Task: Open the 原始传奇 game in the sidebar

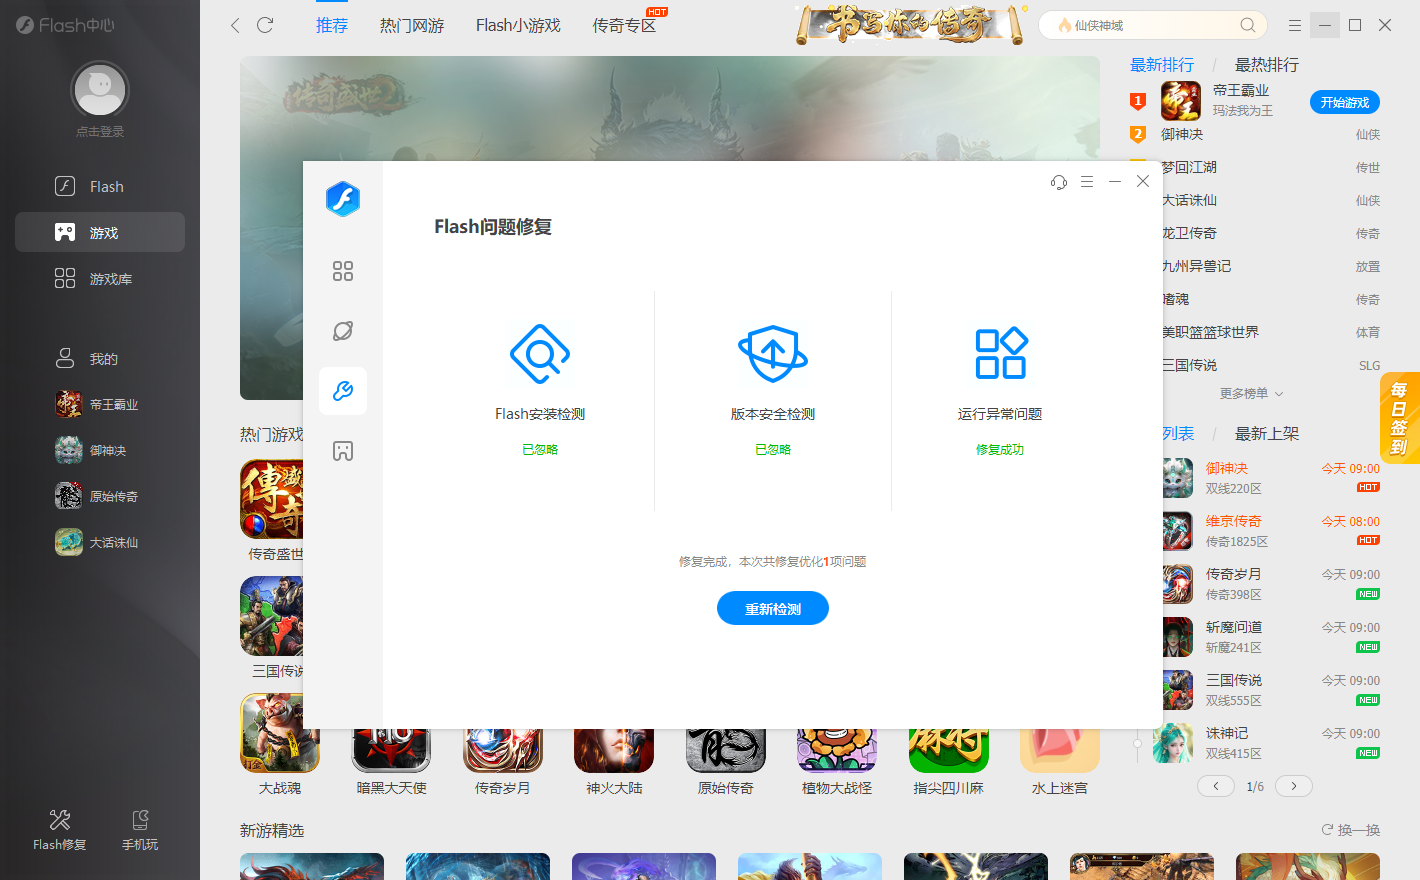Action: (x=97, y=497)
